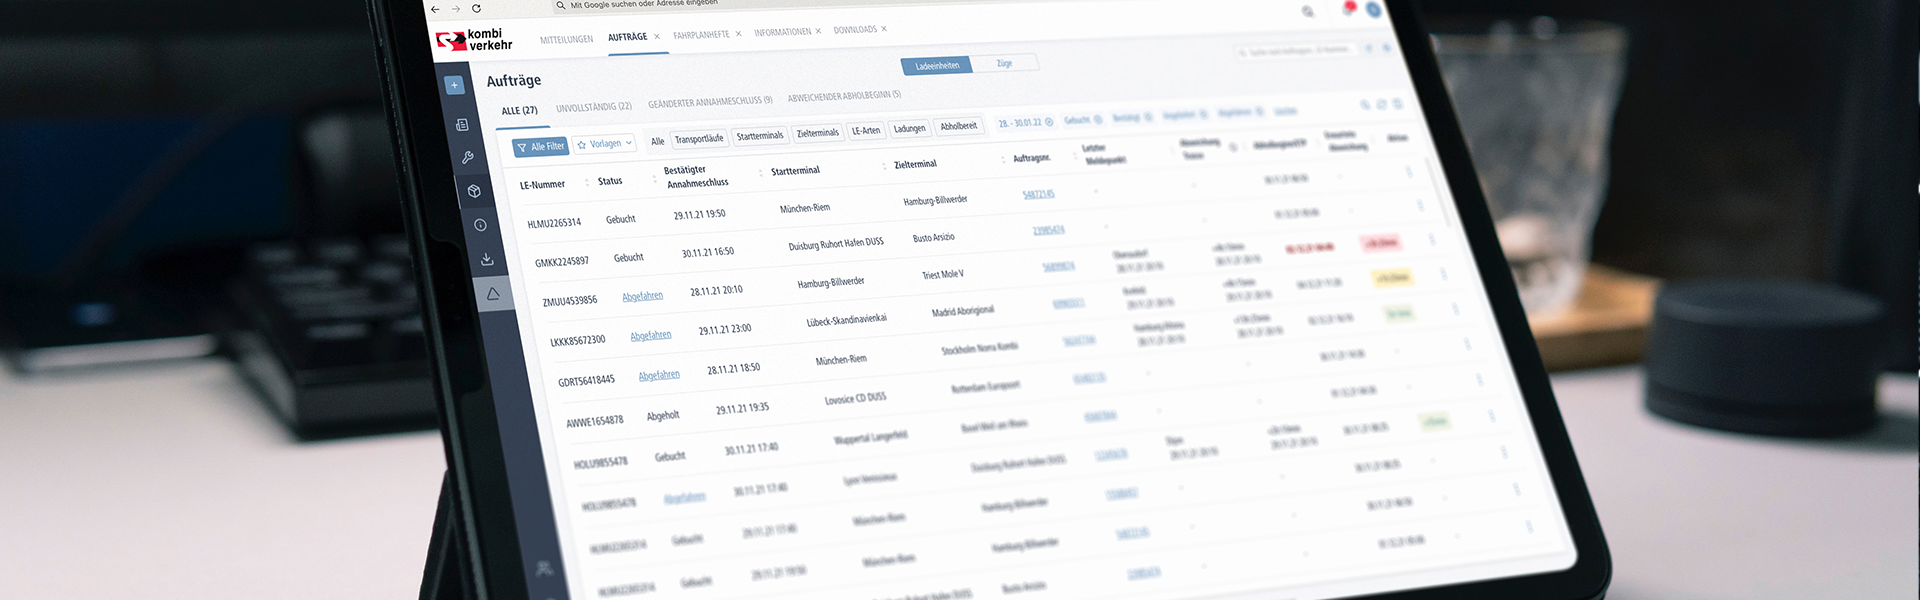Close the Aufträge tab
The height and width of the screenshot is (600, 1920).
pyautogui.click(x=657, y=36)
